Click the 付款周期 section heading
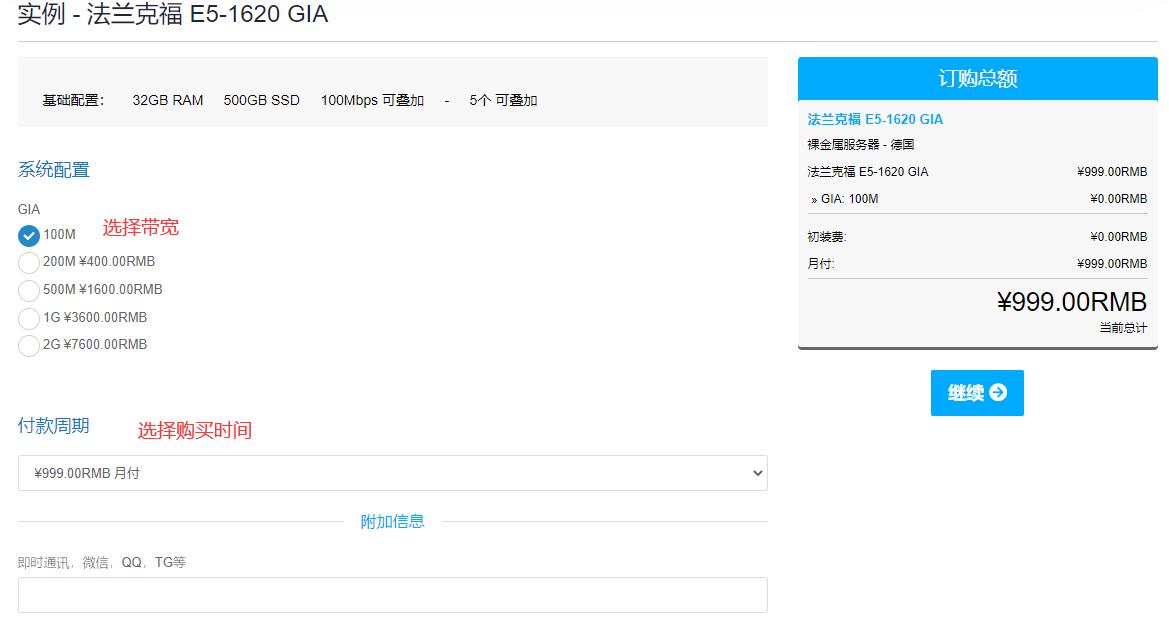This screenshot has height=622, width=1169. click(54, 426)
